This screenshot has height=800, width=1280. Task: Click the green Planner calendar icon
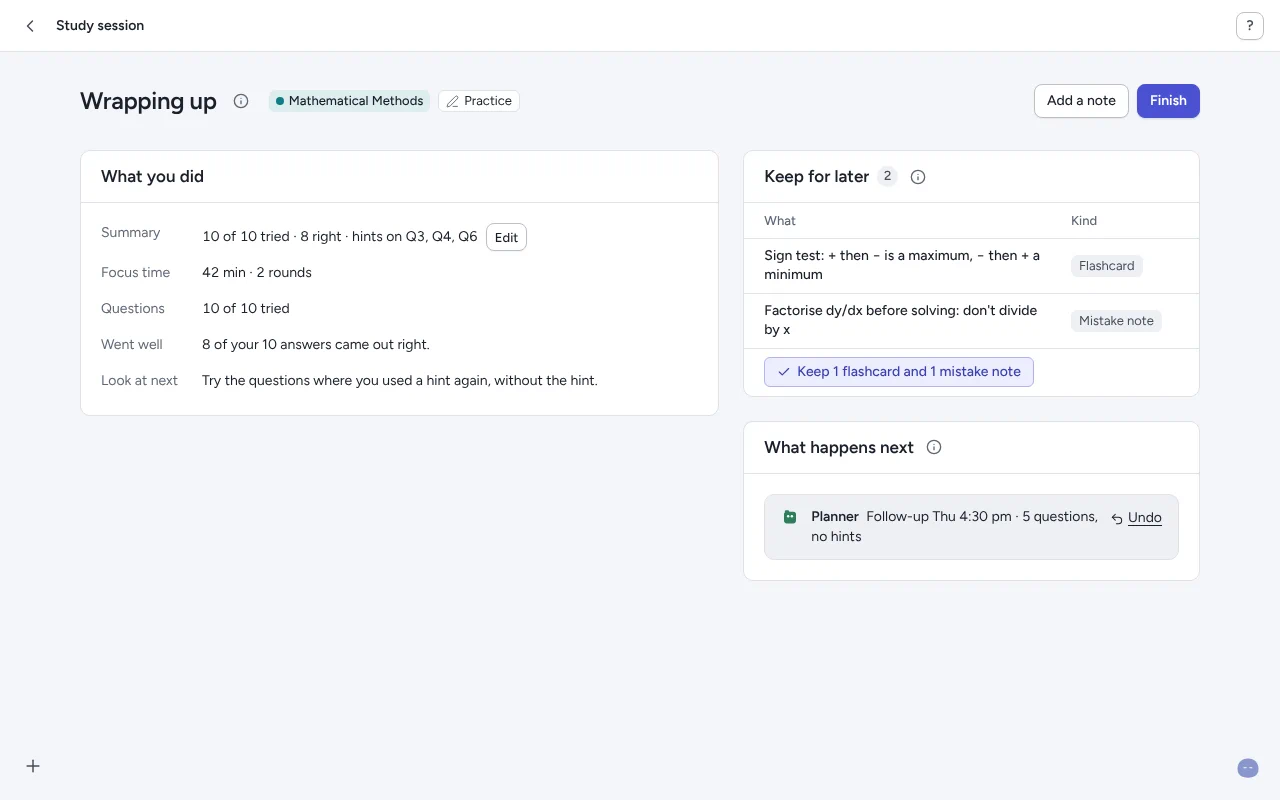click(790, 517)
